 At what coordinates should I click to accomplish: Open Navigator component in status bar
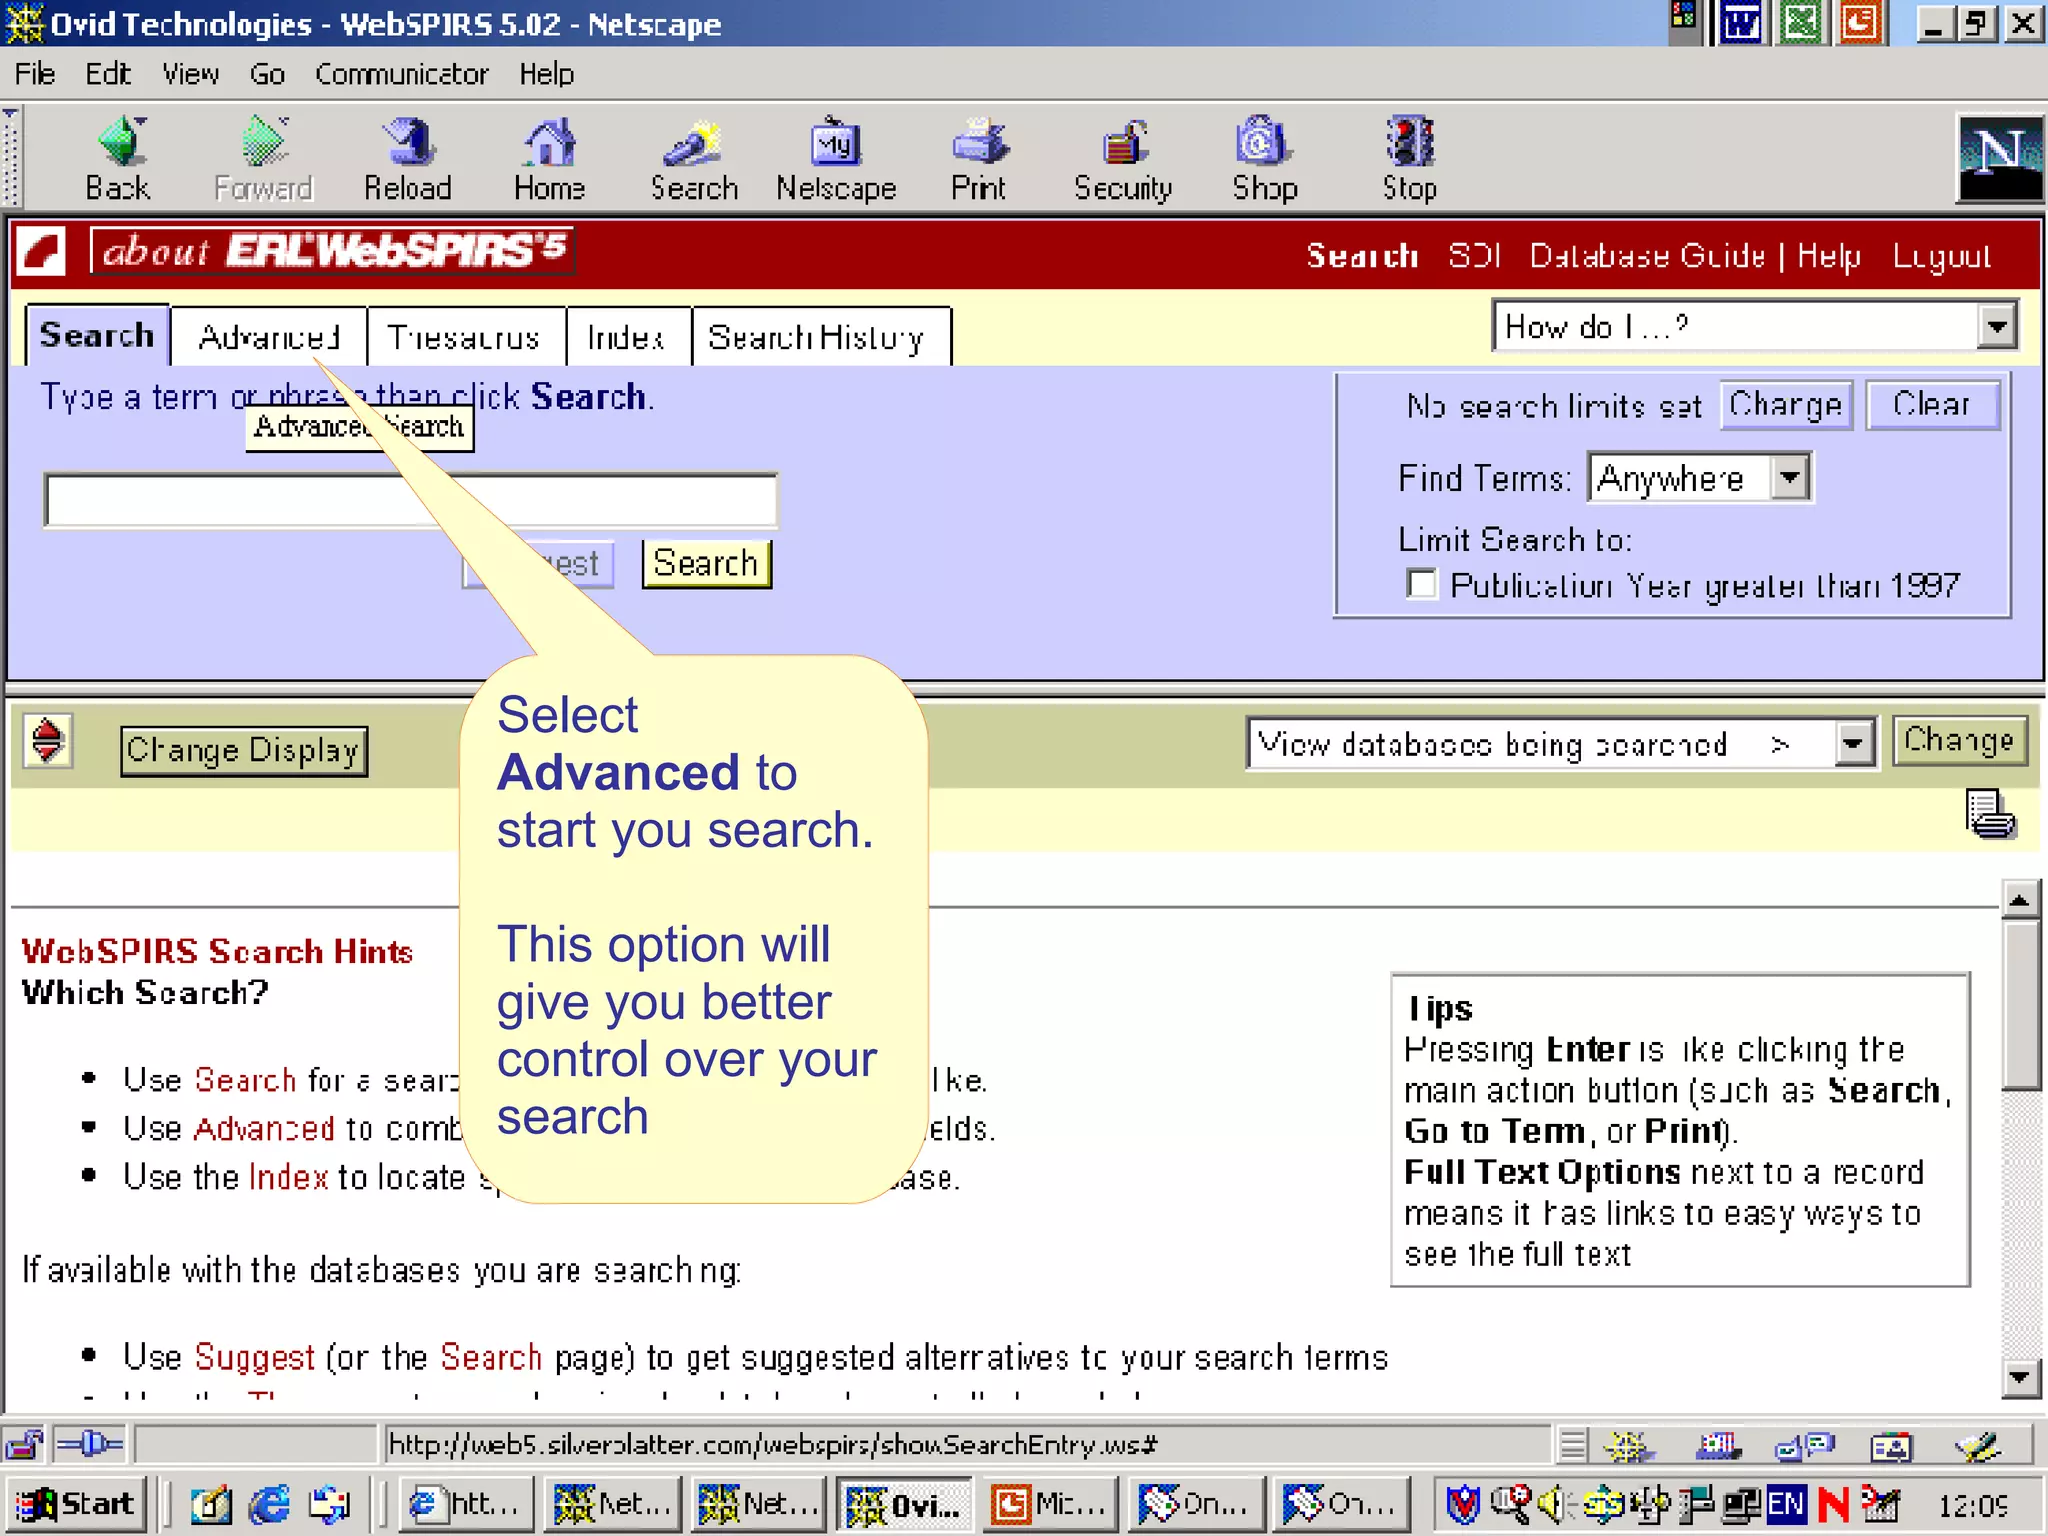pyautogui.click(x=1629, y=1446)
